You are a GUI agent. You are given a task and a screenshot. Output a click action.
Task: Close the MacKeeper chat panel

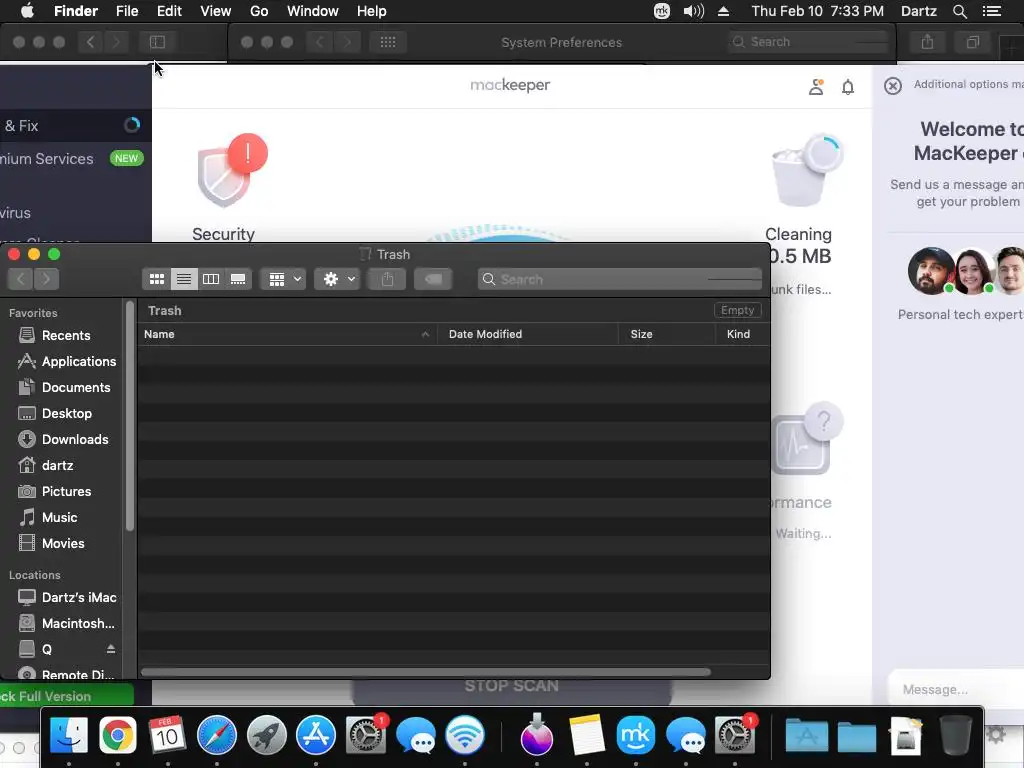point(893,86)
